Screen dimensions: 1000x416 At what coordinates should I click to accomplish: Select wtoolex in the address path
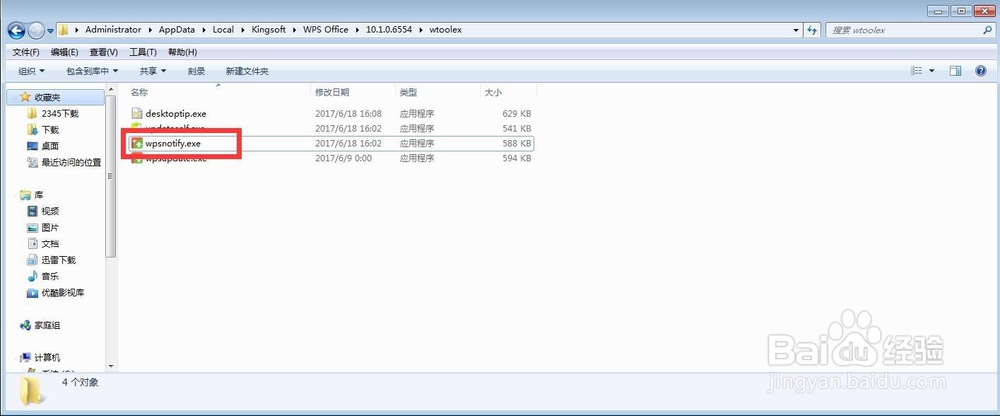(445, 30)
